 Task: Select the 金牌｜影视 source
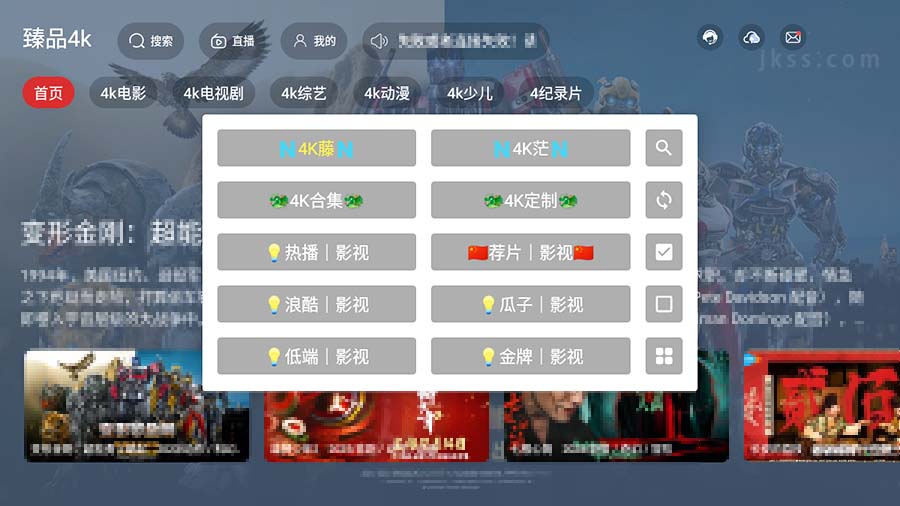pyautogui.click(x=530, y=356)
